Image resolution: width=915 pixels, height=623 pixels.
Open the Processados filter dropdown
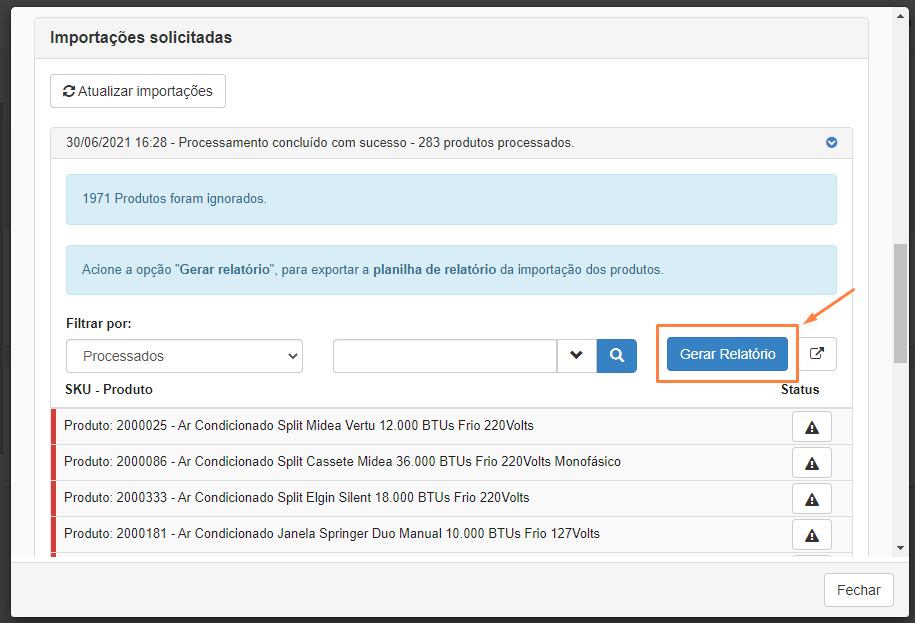click(184, 356)
